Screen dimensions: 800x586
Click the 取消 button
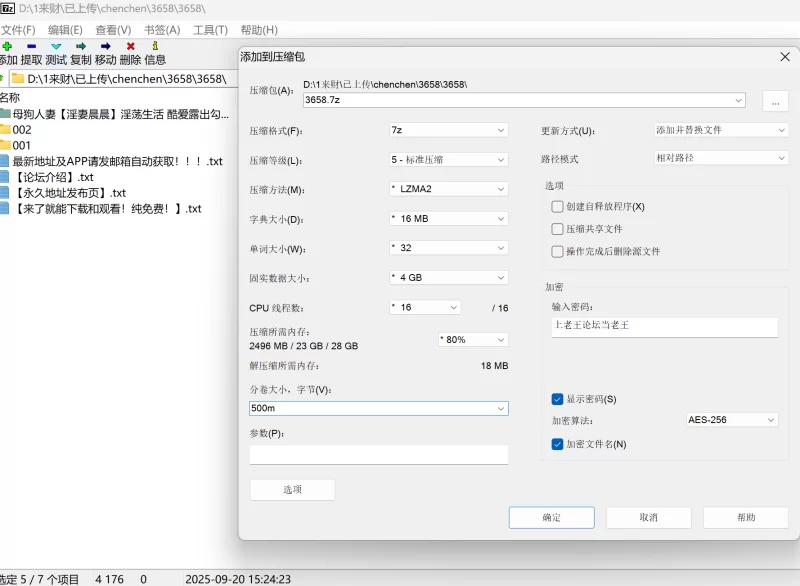pos(648,518)
